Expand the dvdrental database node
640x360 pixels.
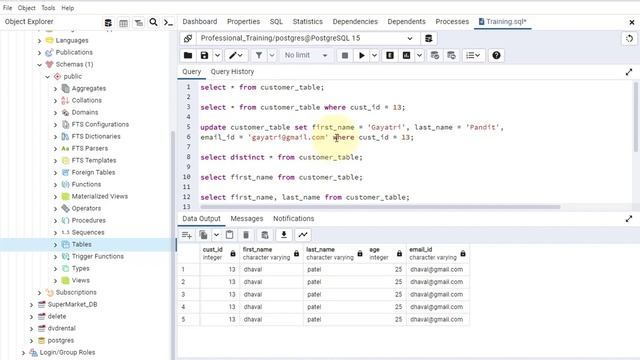tap(31, 329)
